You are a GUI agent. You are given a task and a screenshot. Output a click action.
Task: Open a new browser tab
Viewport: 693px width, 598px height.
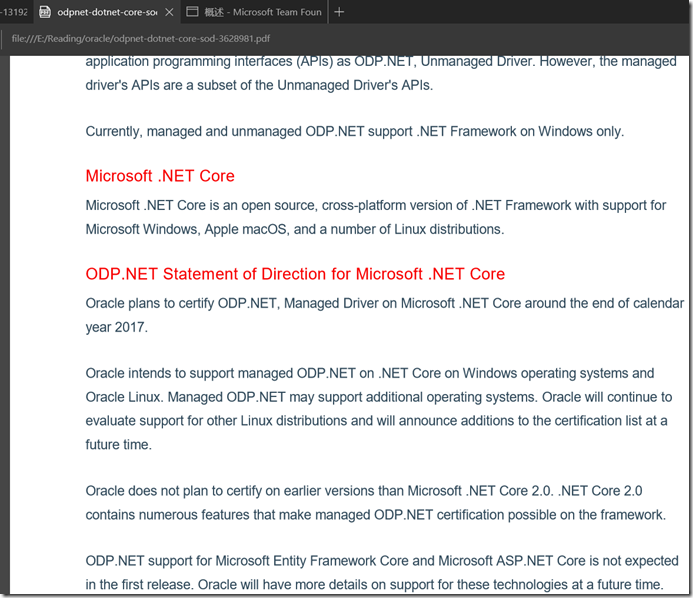click(339, 12)
